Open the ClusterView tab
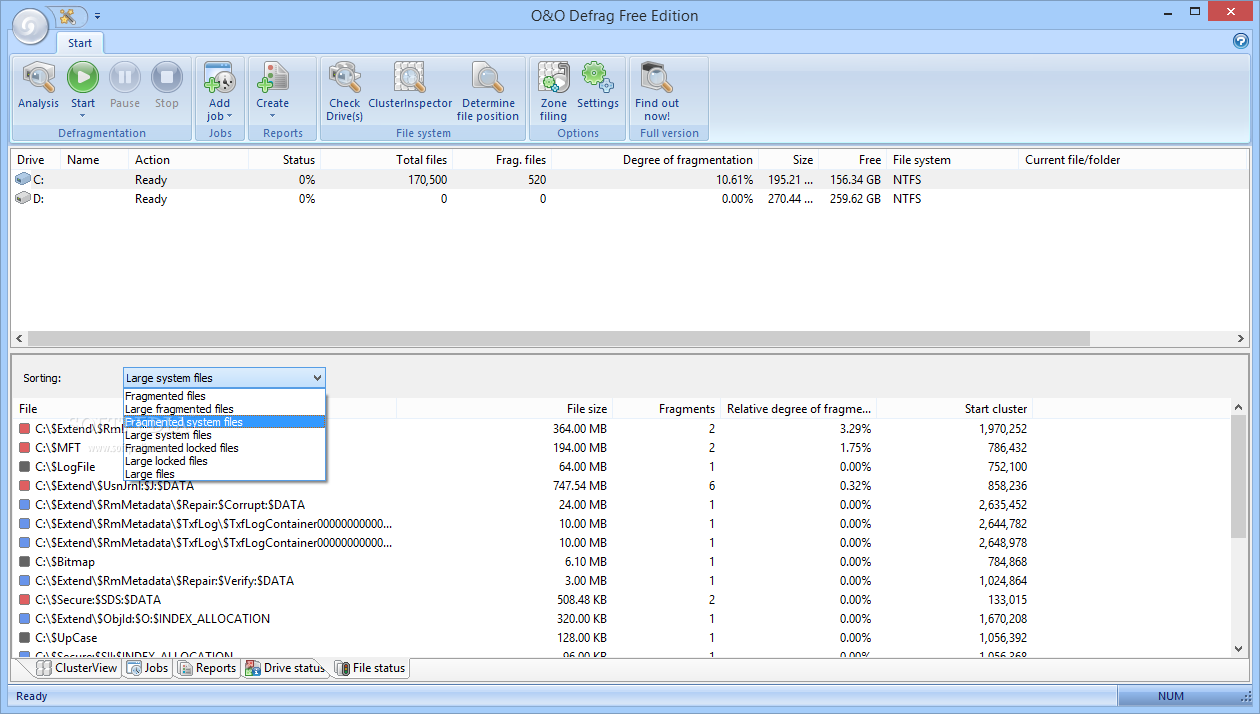 coord(77,668)
